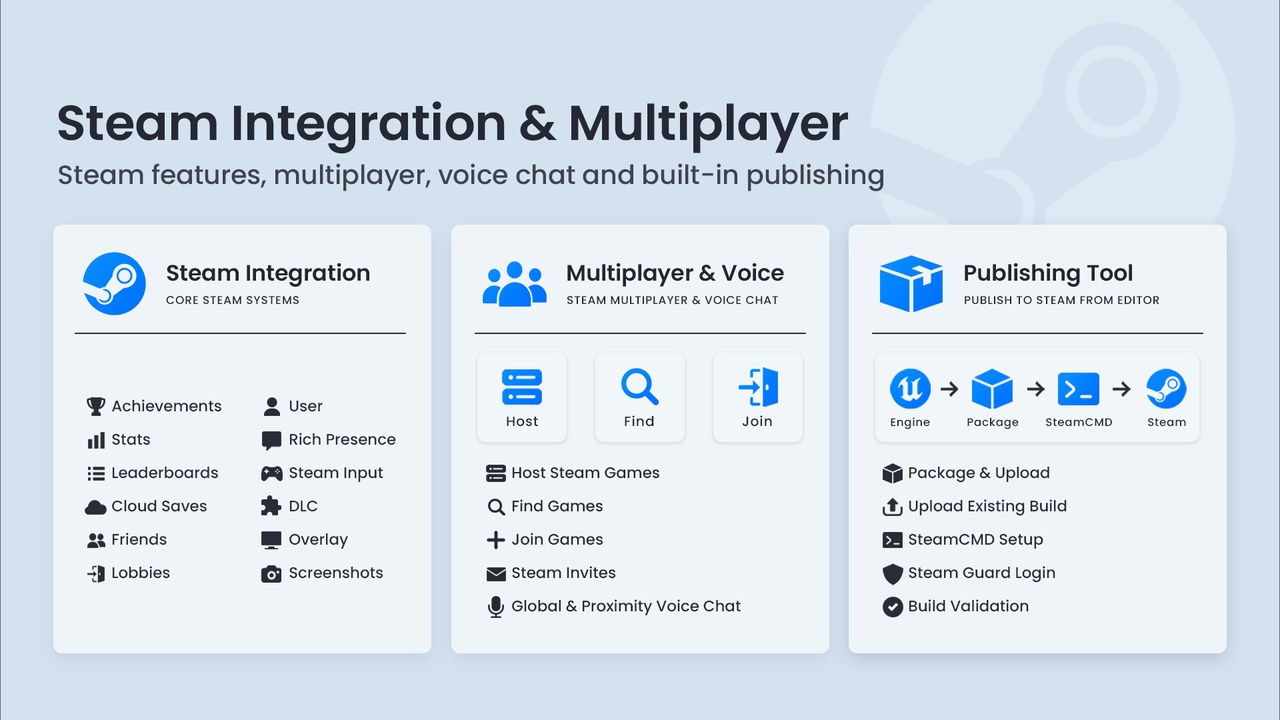Click the "Cloud Saves" text
The image size is (1280, 720).
tap(159, 506)
